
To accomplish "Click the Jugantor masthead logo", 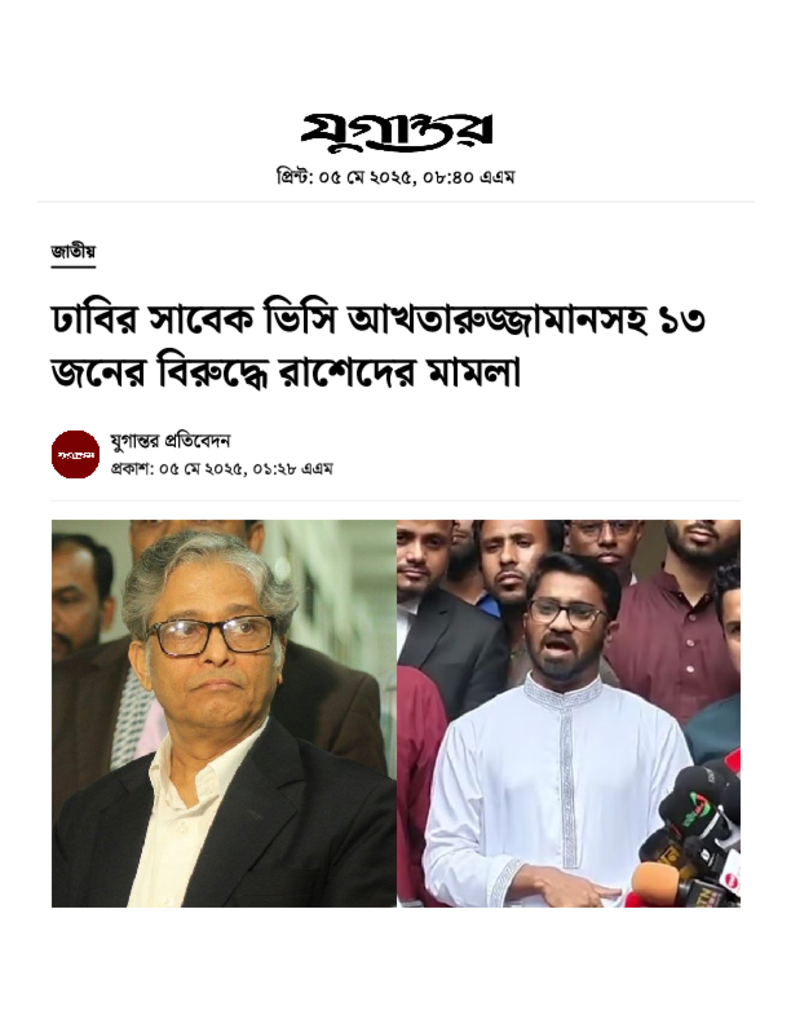I will point(396,131).
